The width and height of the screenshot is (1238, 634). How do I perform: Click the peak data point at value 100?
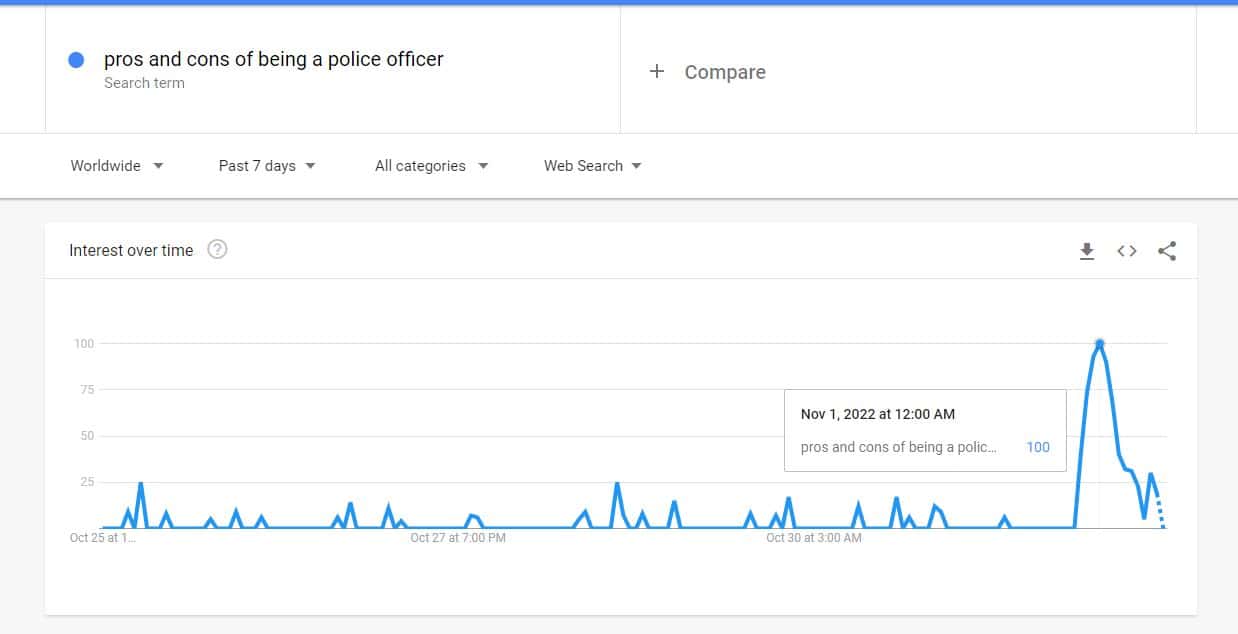pyautogui.click(x=1099, y=344)
